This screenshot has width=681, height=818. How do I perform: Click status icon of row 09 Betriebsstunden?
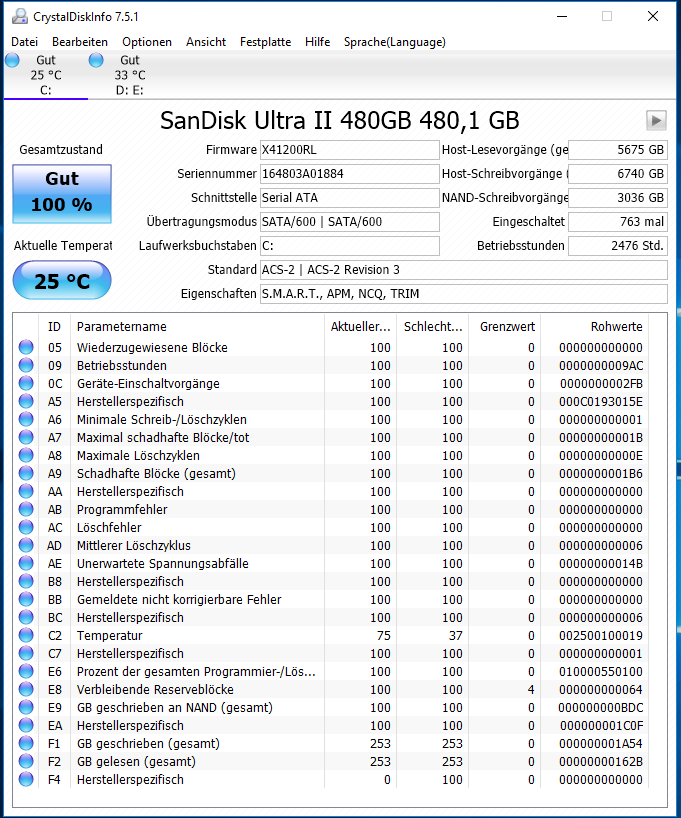pos(26,365)
